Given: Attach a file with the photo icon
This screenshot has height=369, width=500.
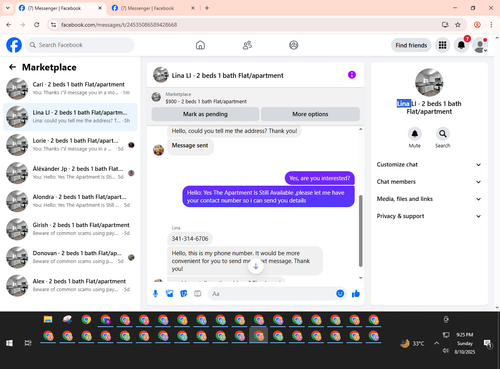Looking at the screenshot, I should pos(170,294).
